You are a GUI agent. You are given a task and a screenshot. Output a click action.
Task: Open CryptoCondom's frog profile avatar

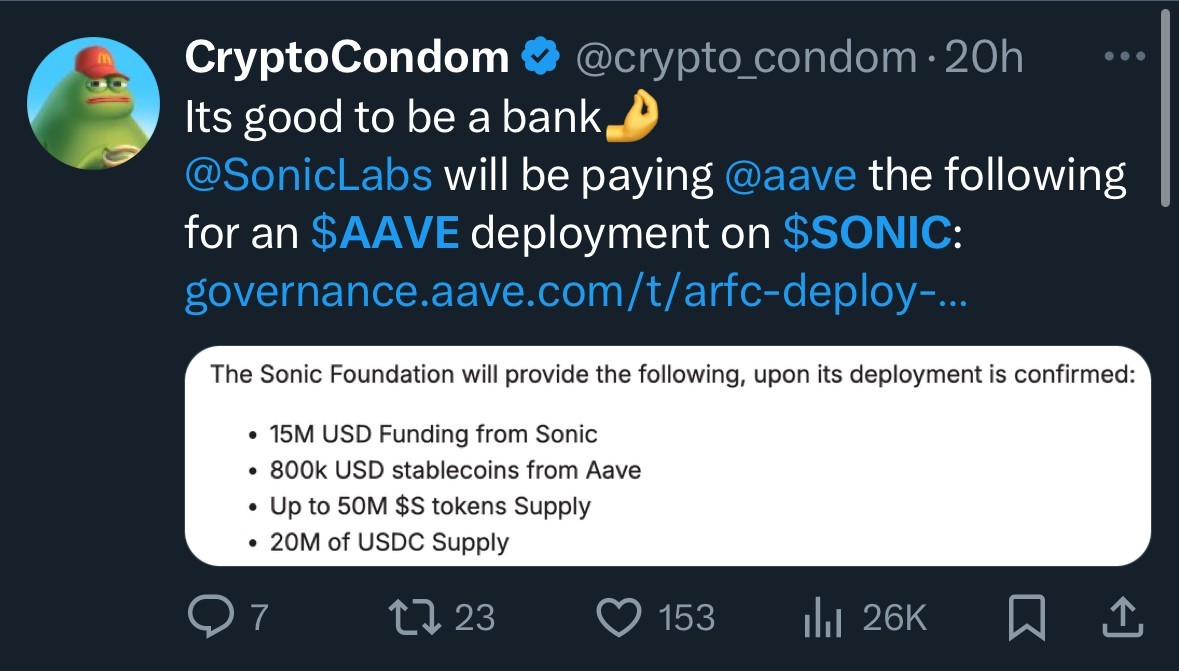[x=93, y=107]
